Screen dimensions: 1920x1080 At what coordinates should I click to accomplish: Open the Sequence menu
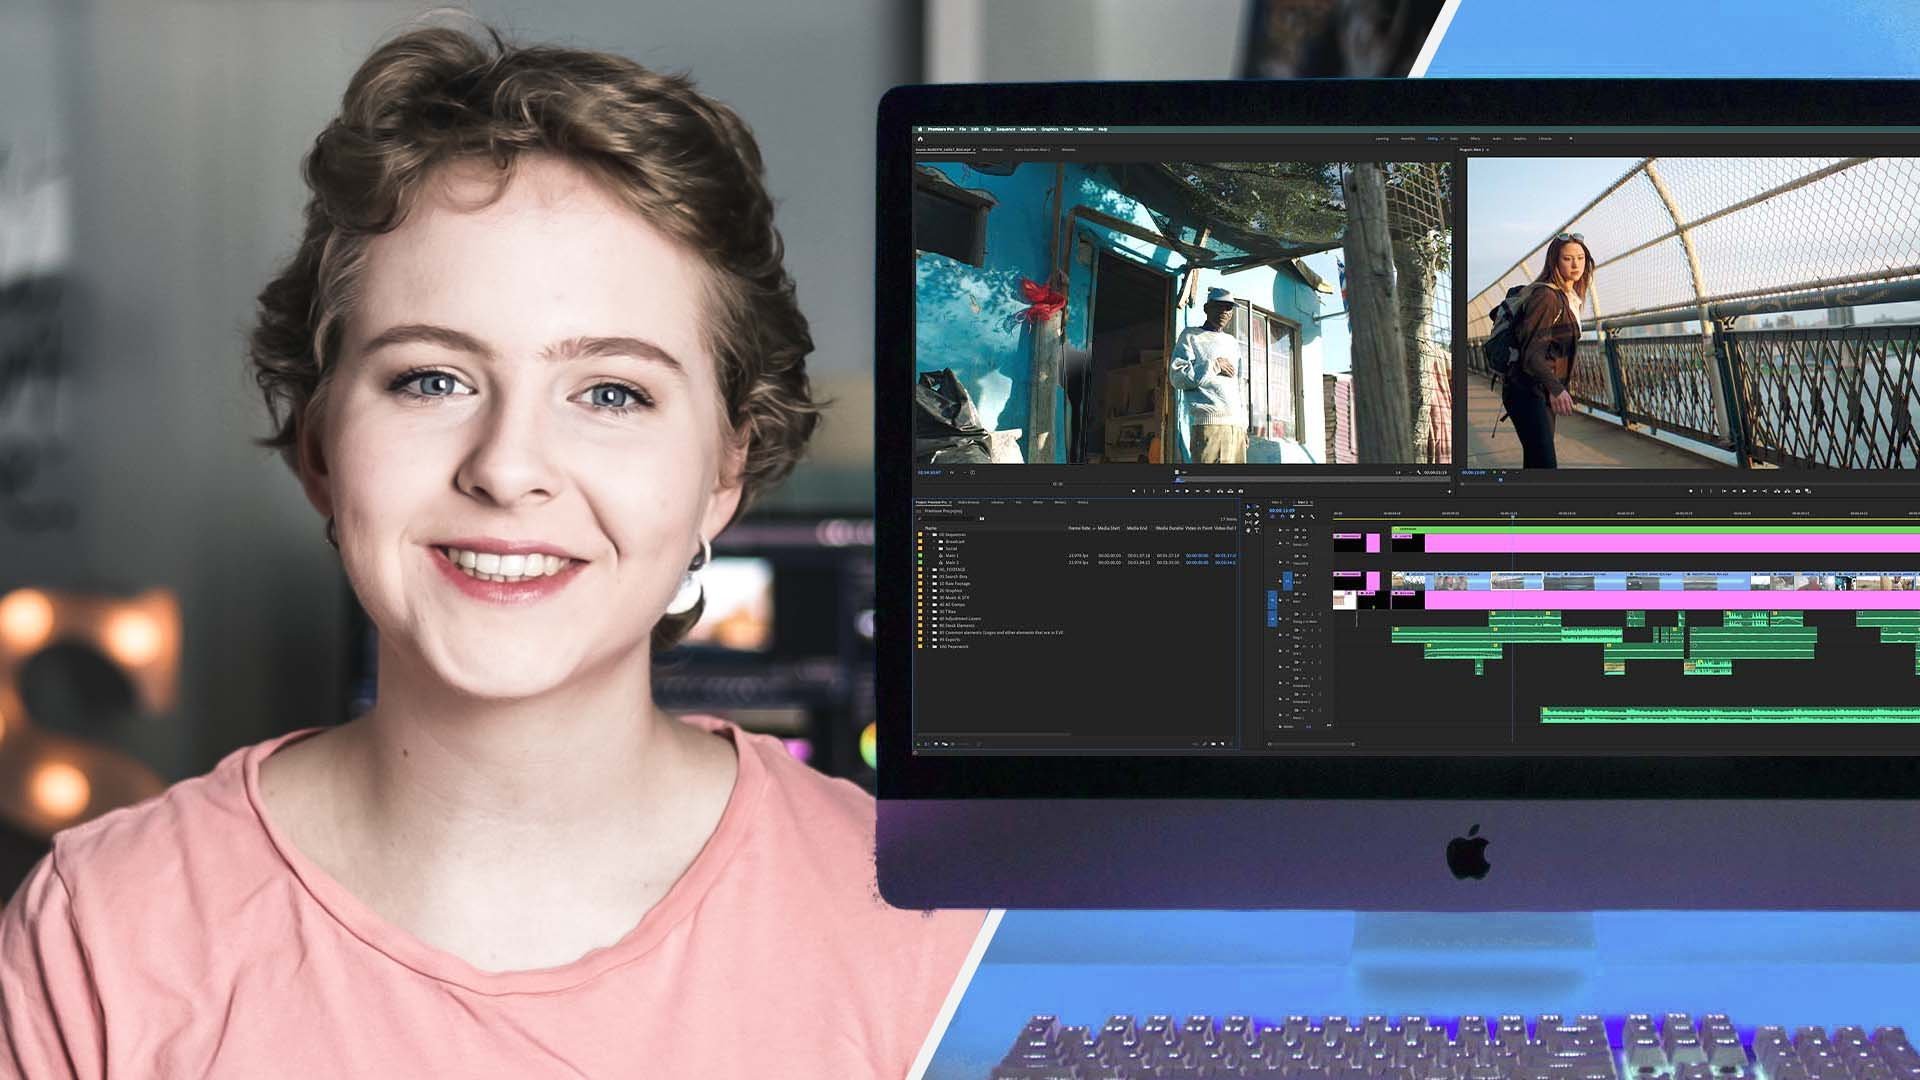(x=1005, y=129)
